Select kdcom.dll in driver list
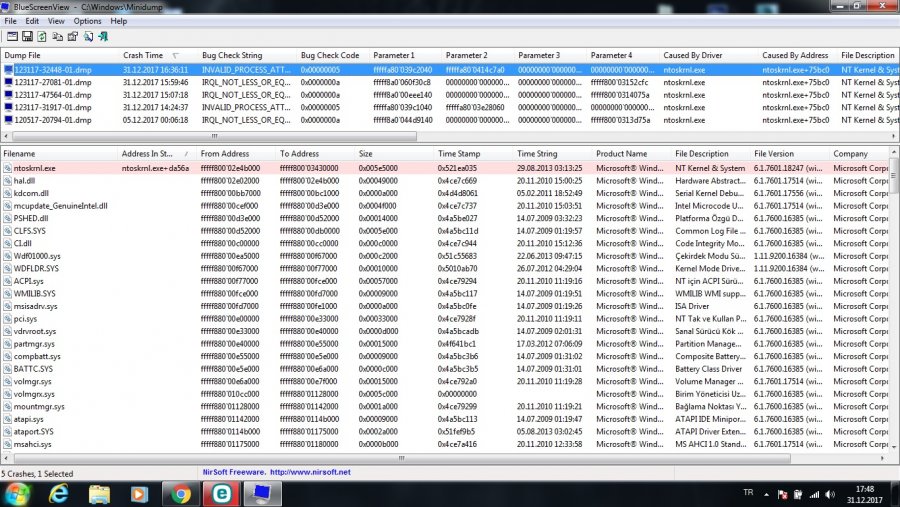Image resolution: width=900 pixels, height=507 pixels. (x=31, y=193)
